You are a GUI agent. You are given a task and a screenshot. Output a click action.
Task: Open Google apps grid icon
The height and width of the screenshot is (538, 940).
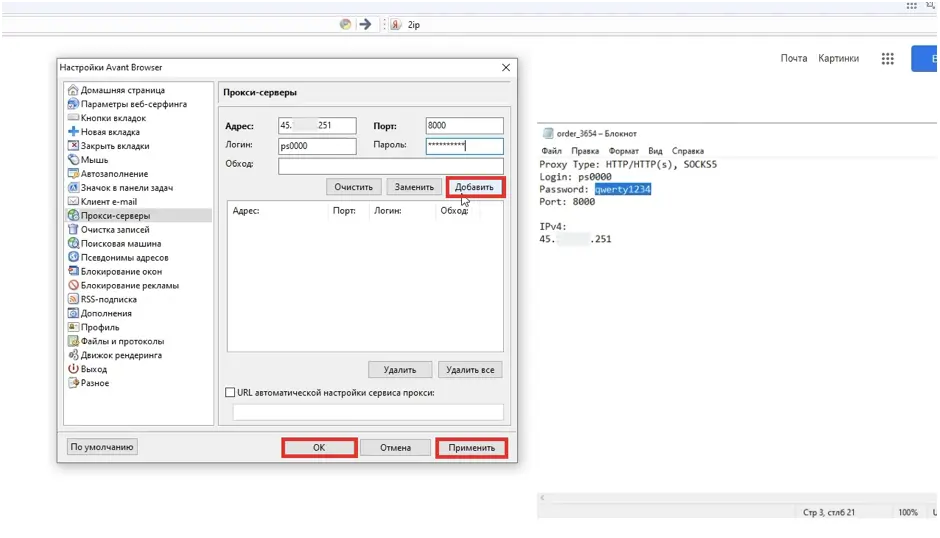coord(887,59)
